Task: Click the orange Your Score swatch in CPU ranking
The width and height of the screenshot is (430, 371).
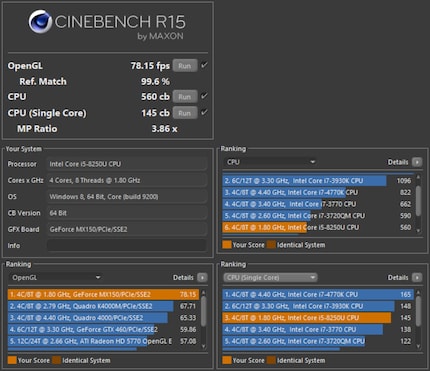Action: click(x=227, y=245)
